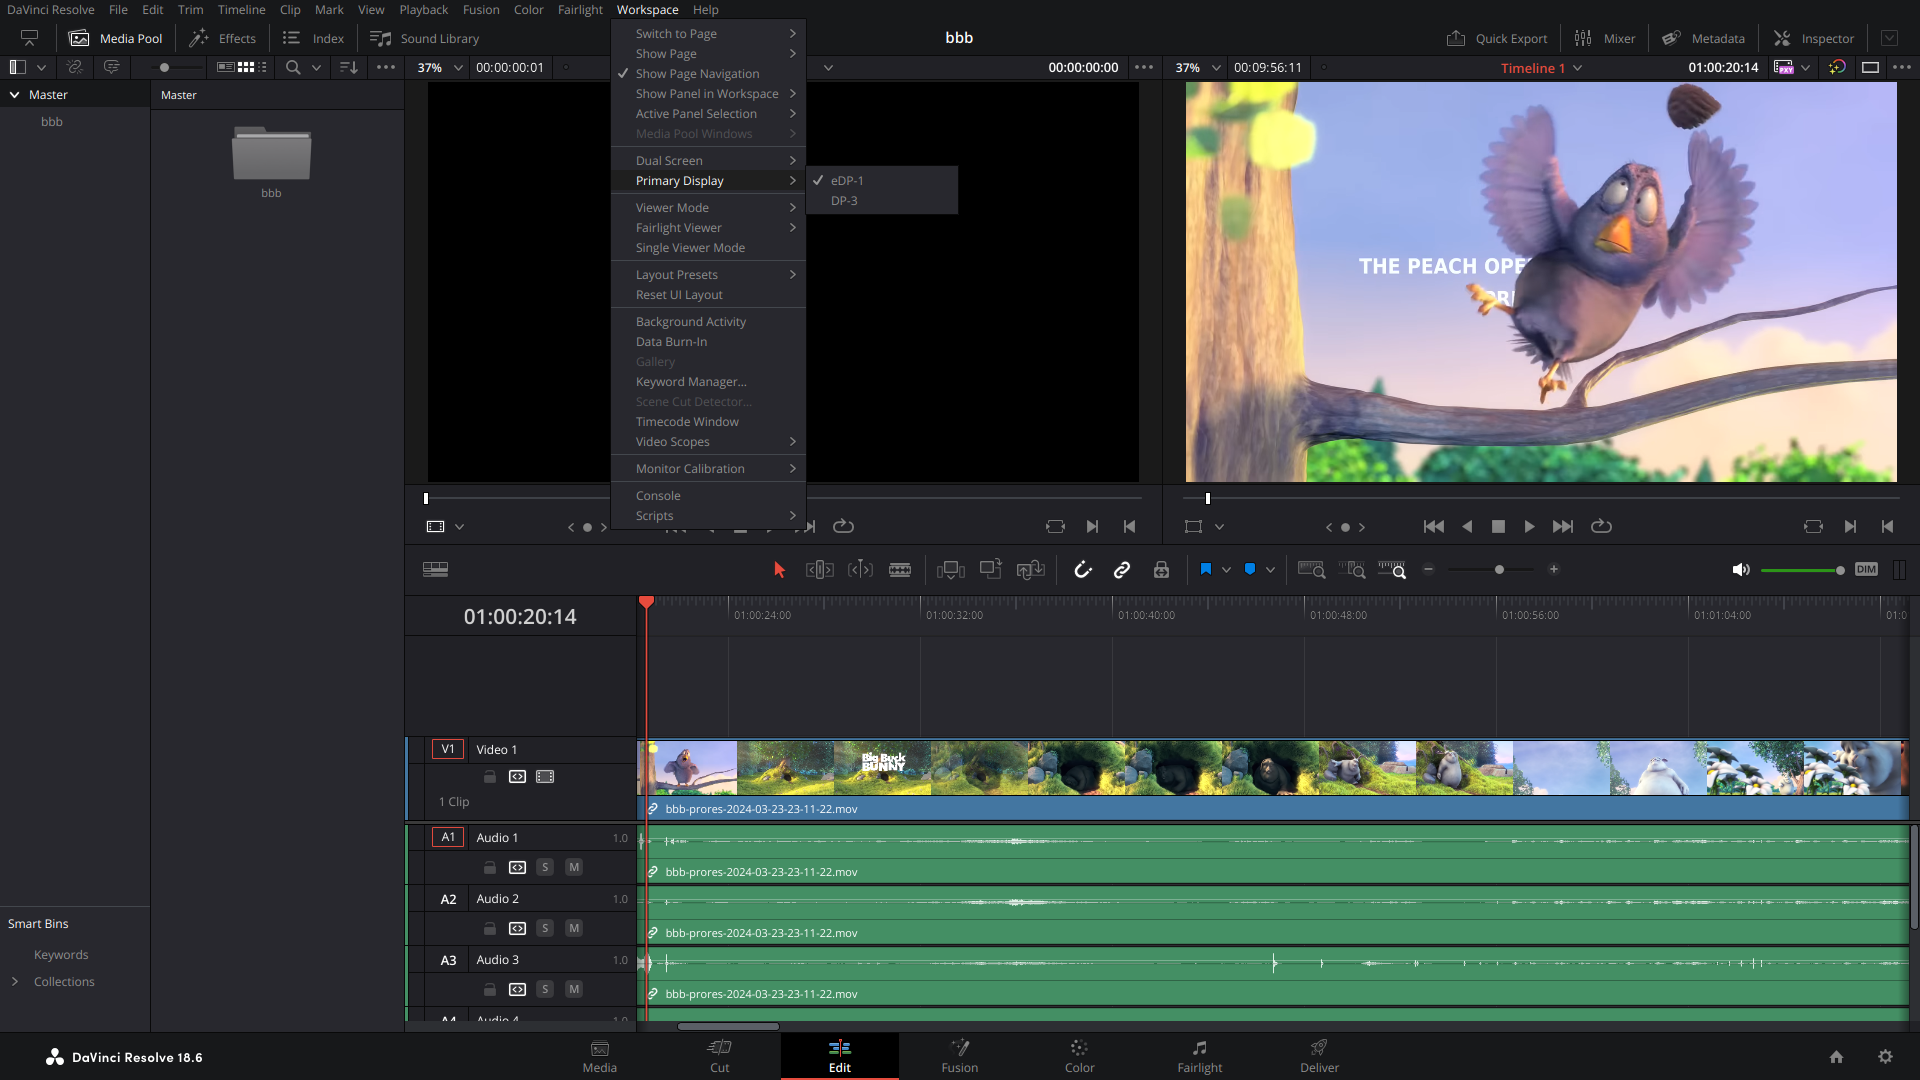1920x1080 pixels.
Task: Click Custom Zoom icon
Action: tap(1392, 570)
